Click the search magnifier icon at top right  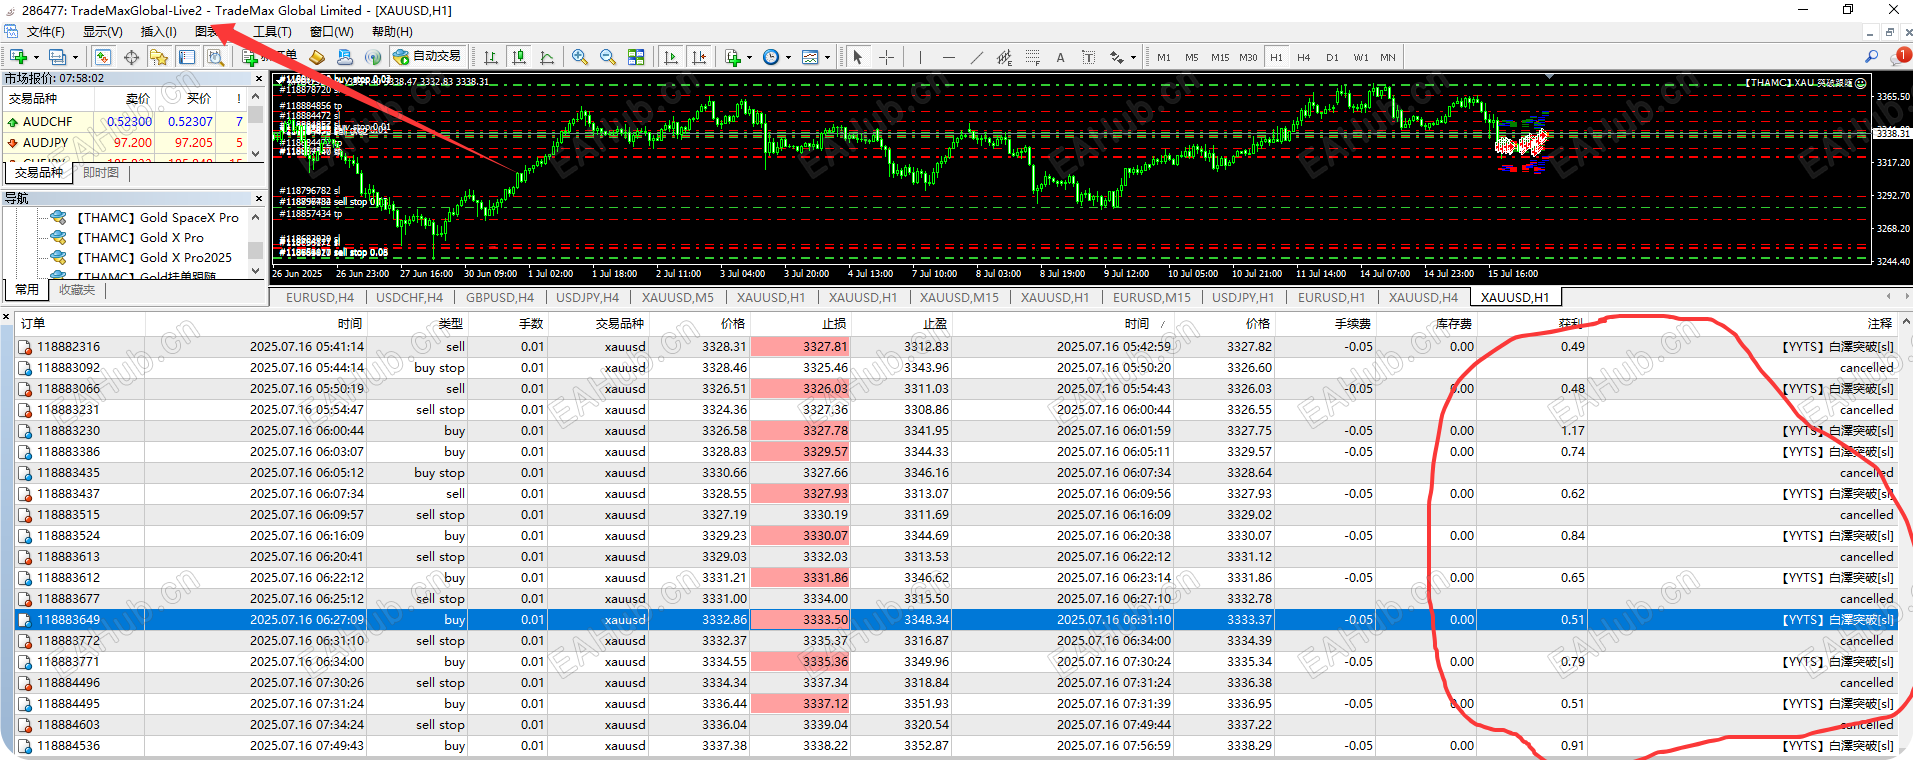[x=1871, y=57]
